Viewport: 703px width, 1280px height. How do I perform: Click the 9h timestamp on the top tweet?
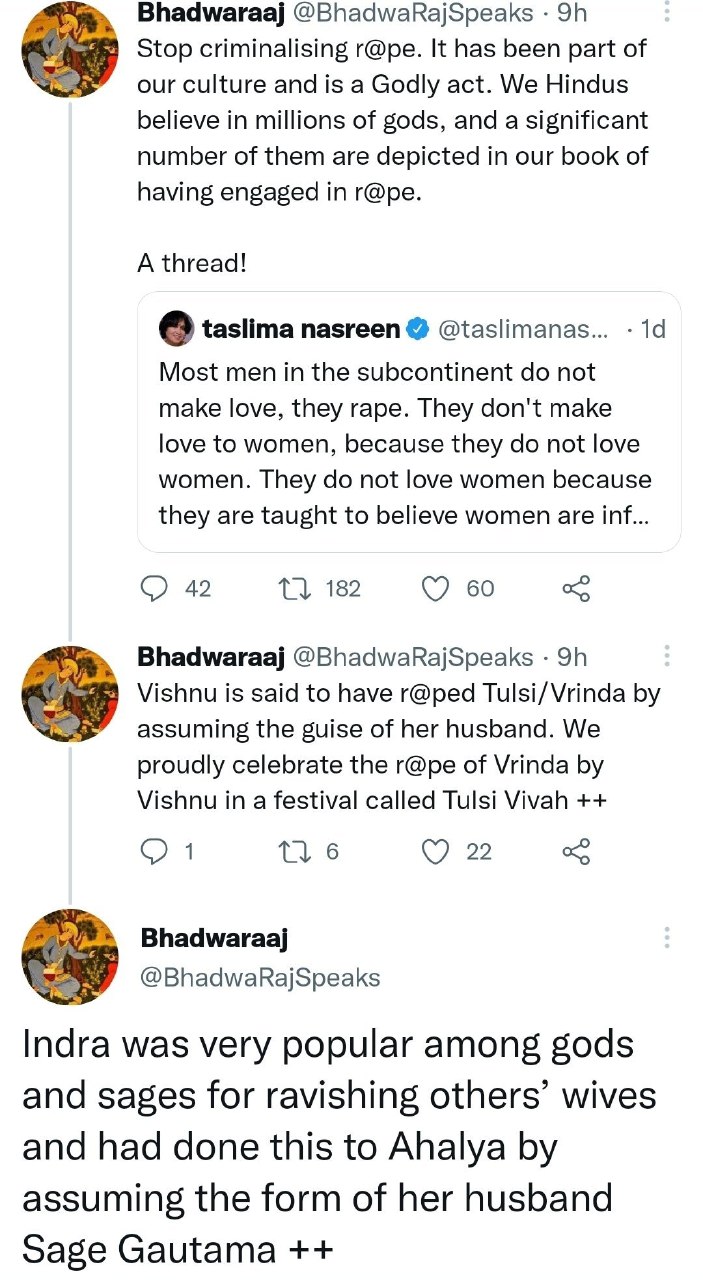pos(571,13)
